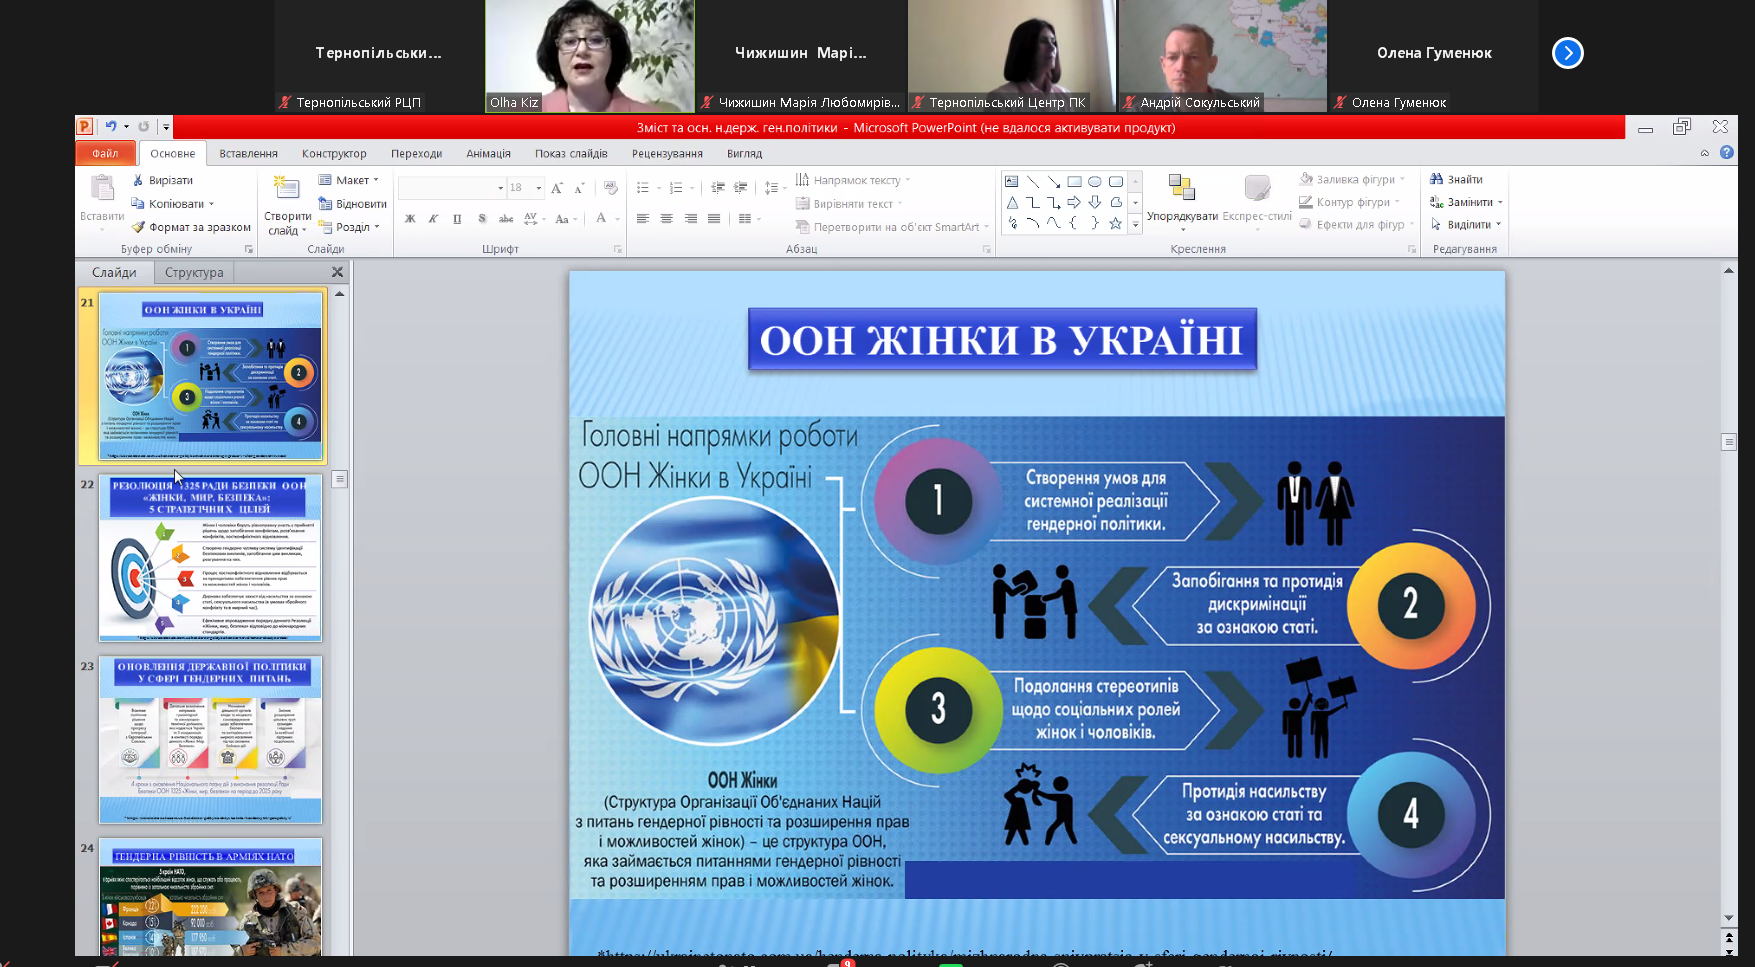Select the Triangle shape
The width and height of the screenshot is (1755, 967).
click(1012, 203)
